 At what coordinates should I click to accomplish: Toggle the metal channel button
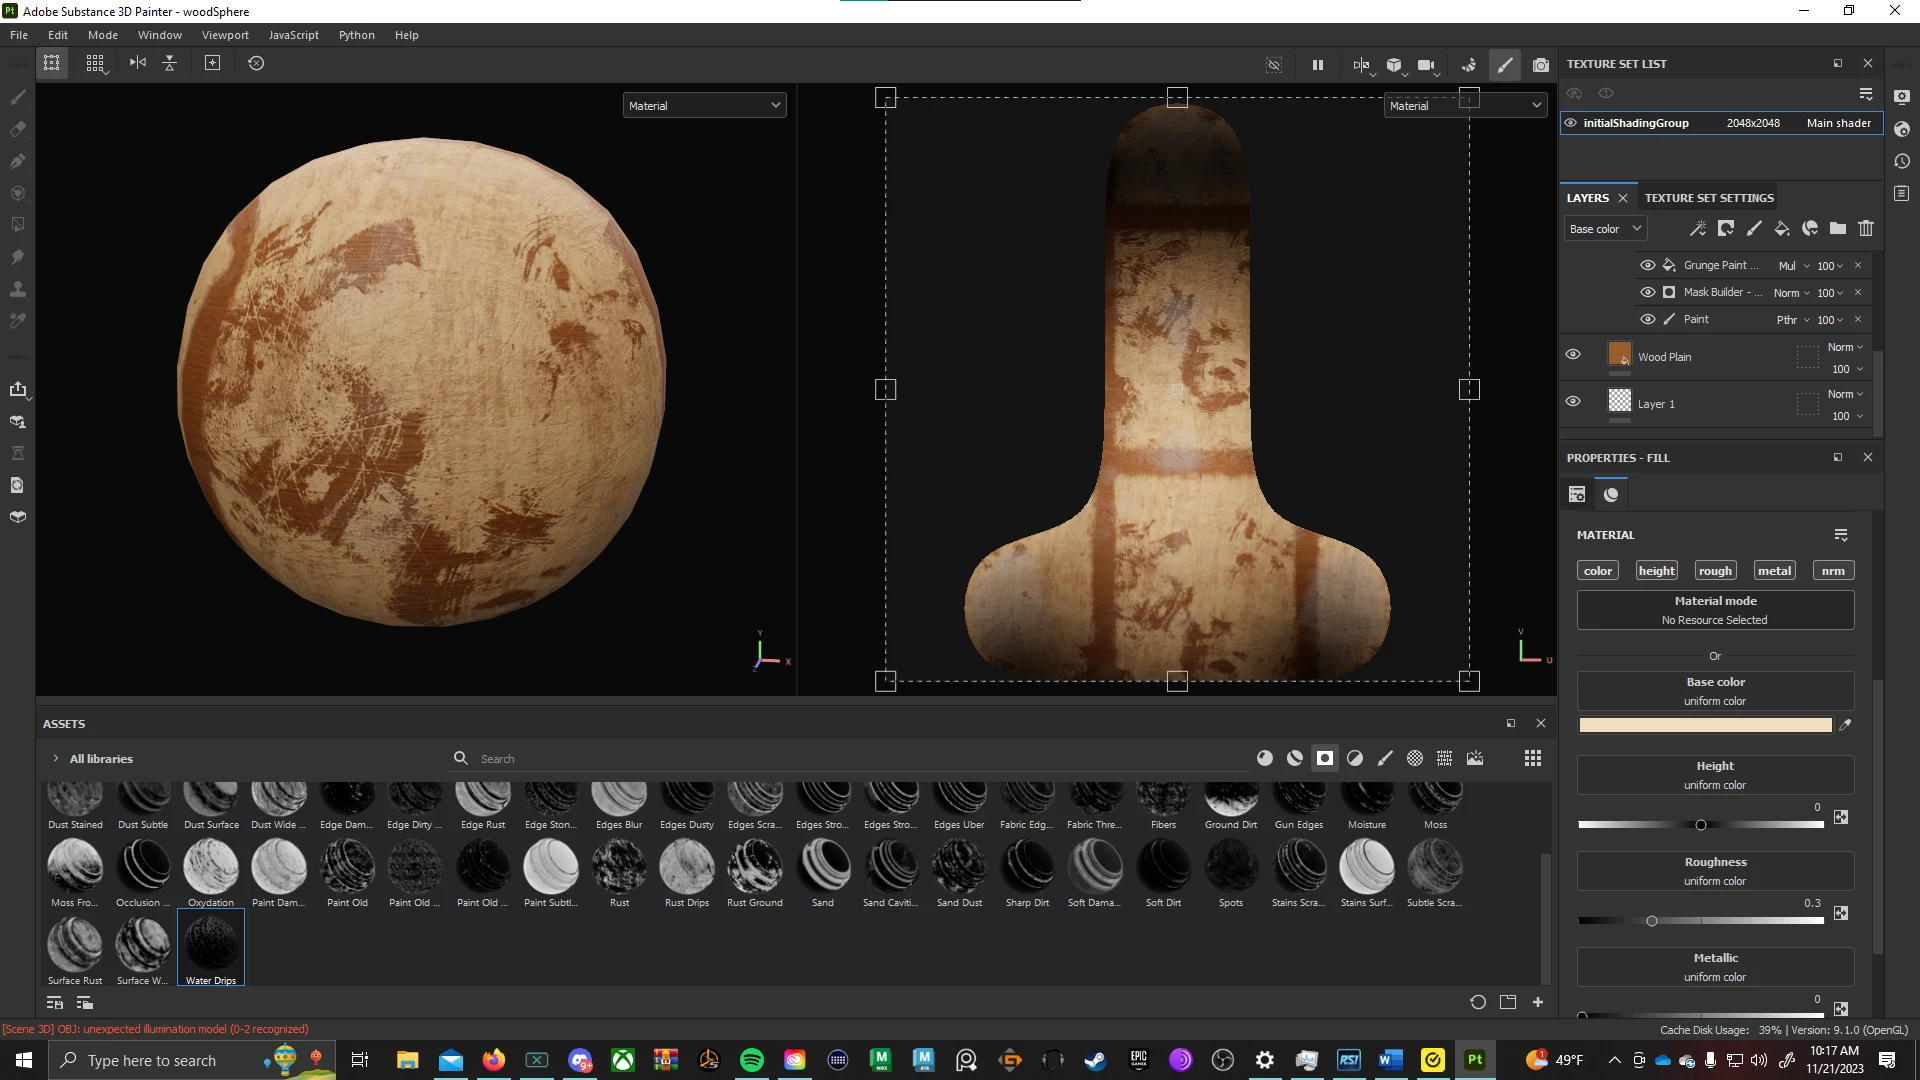pos(1774,571)
